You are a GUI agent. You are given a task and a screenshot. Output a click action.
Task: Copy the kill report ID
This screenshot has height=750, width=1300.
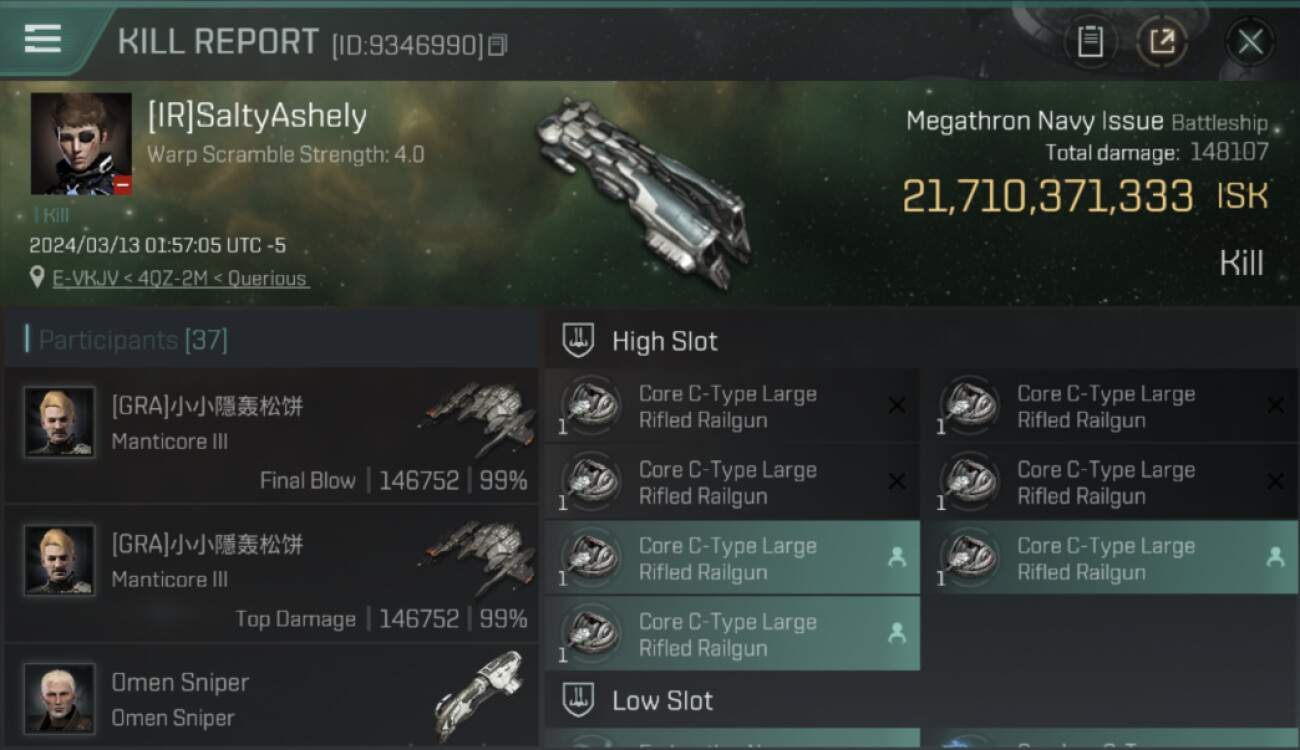[497, 45]
